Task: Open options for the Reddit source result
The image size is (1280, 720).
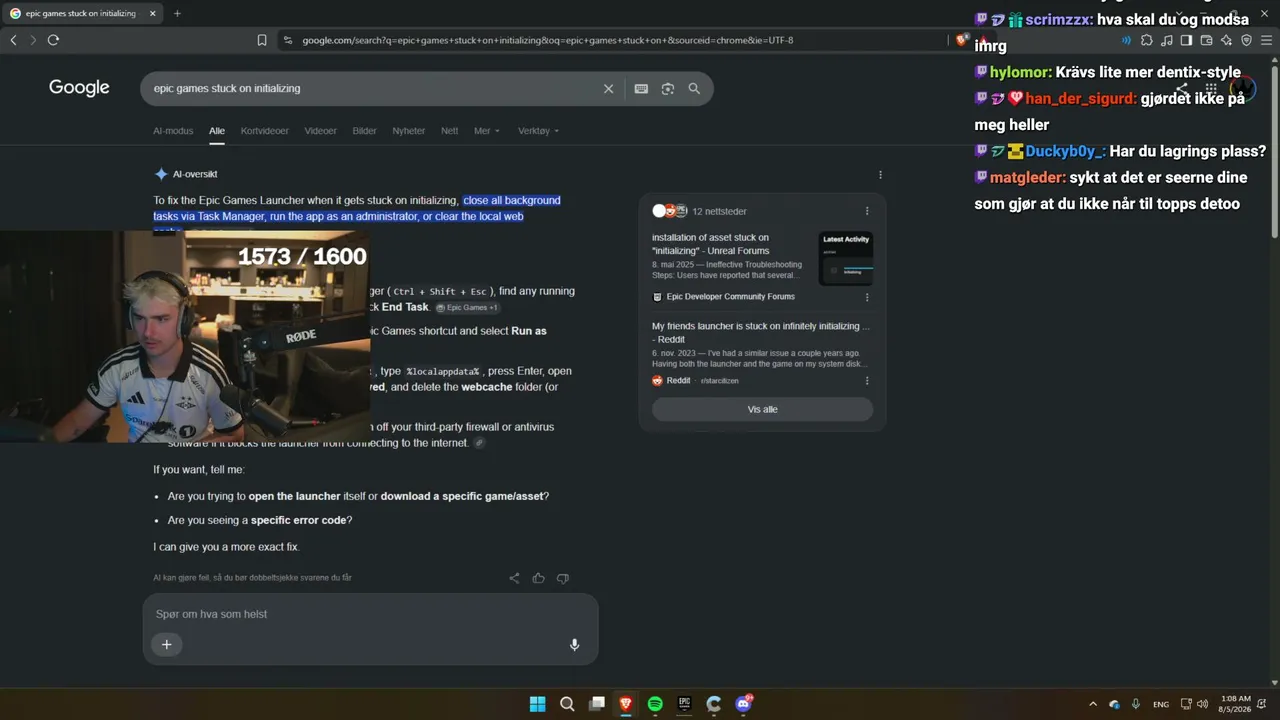Action: point(867,381)
